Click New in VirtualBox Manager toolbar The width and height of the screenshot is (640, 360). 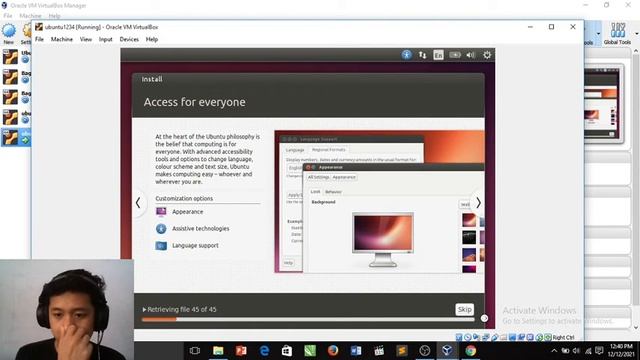[9, 33]
